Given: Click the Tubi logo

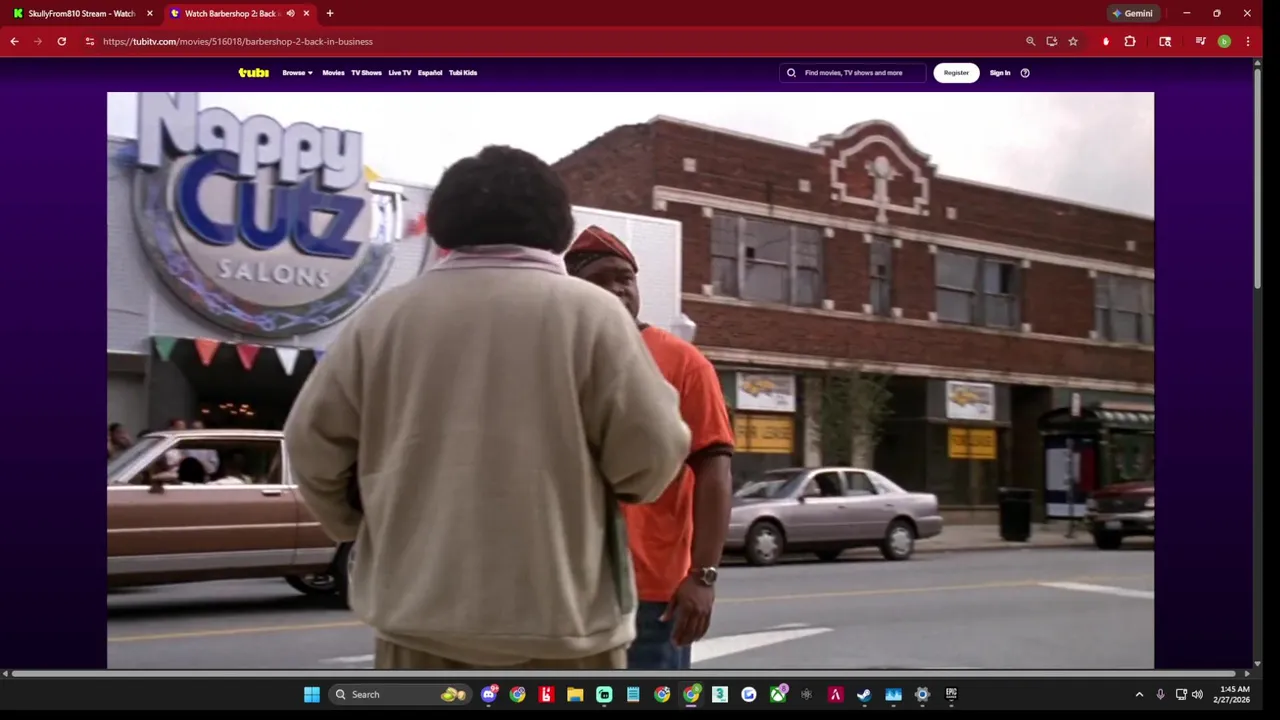Looking at the screenshot, I should tap(253, 73).
